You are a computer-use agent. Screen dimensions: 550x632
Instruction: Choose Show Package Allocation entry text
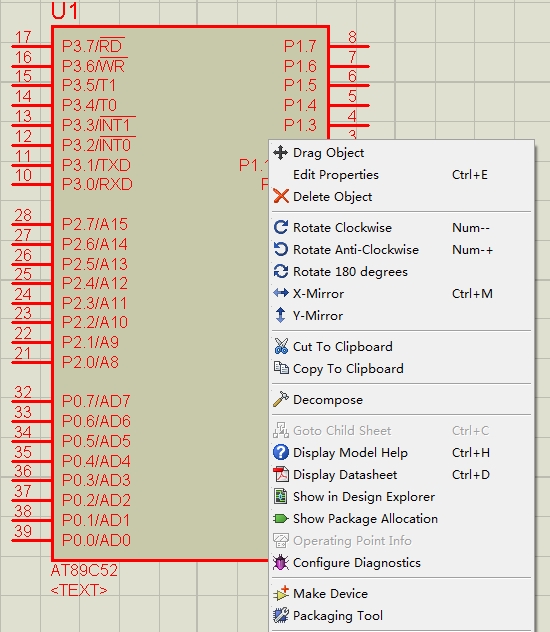pyautogui.click(x=365, y=518)
